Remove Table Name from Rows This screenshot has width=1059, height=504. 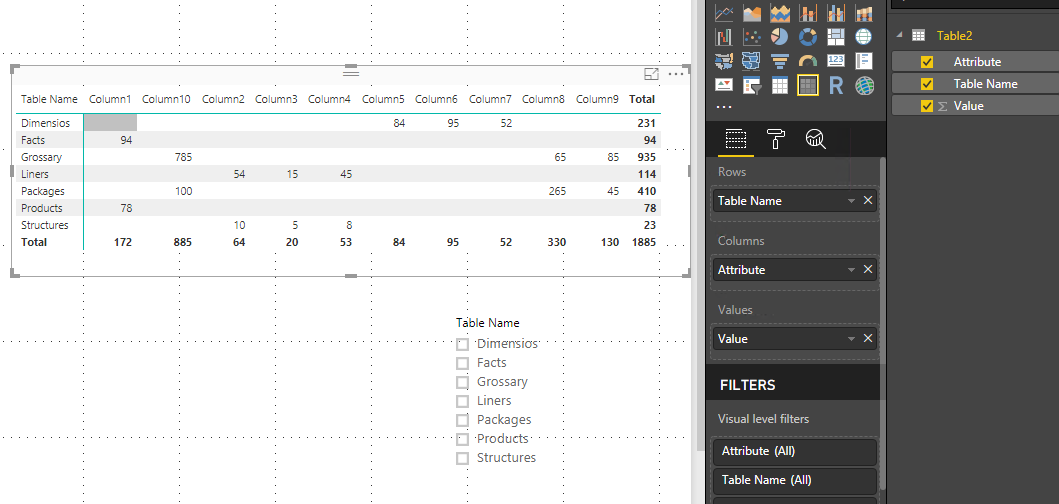[x=868, y=201]
